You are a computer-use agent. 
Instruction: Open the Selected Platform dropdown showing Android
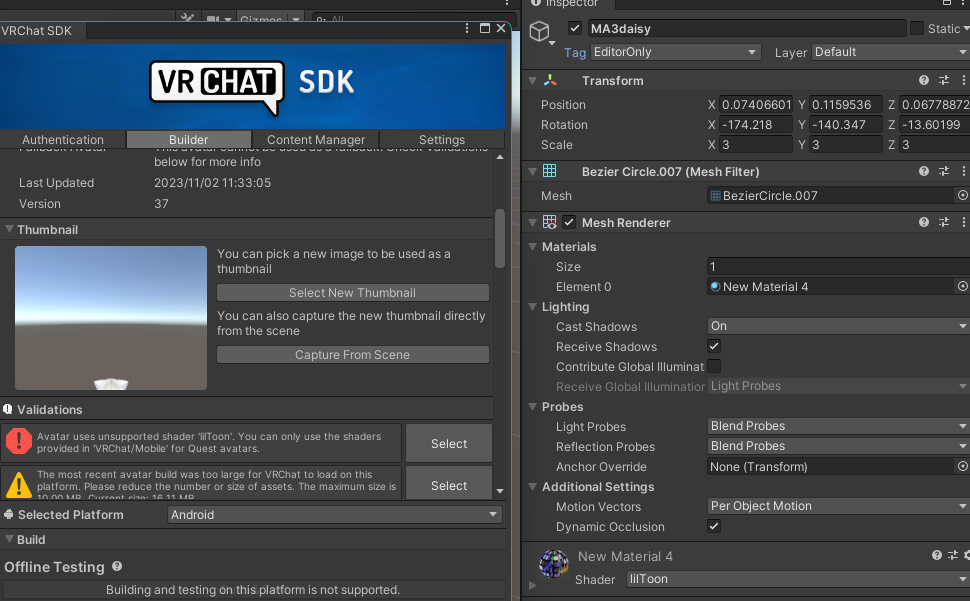335,514
